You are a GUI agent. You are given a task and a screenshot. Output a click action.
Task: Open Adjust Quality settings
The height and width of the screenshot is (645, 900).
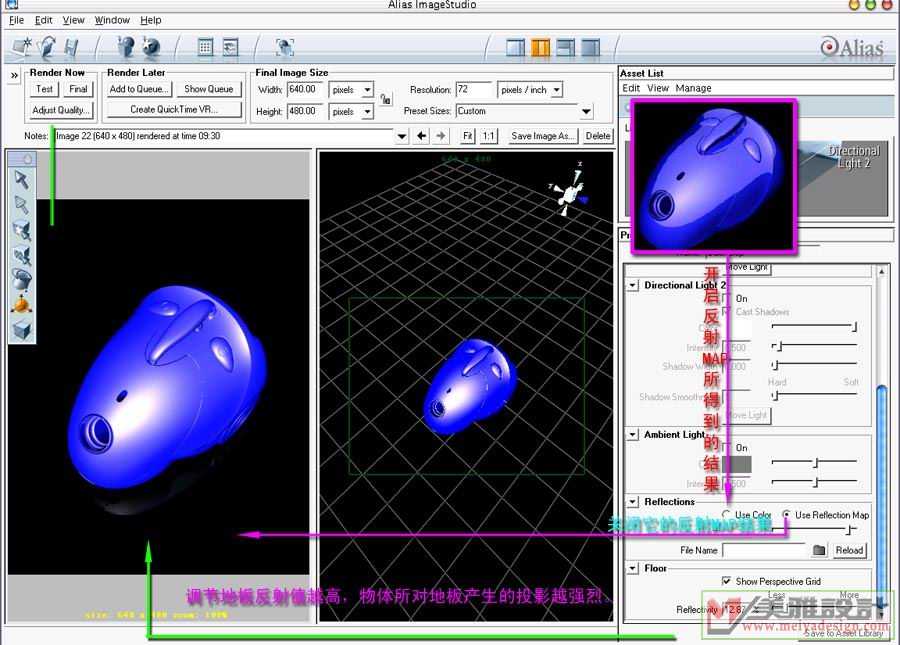[x=61, y=110]
